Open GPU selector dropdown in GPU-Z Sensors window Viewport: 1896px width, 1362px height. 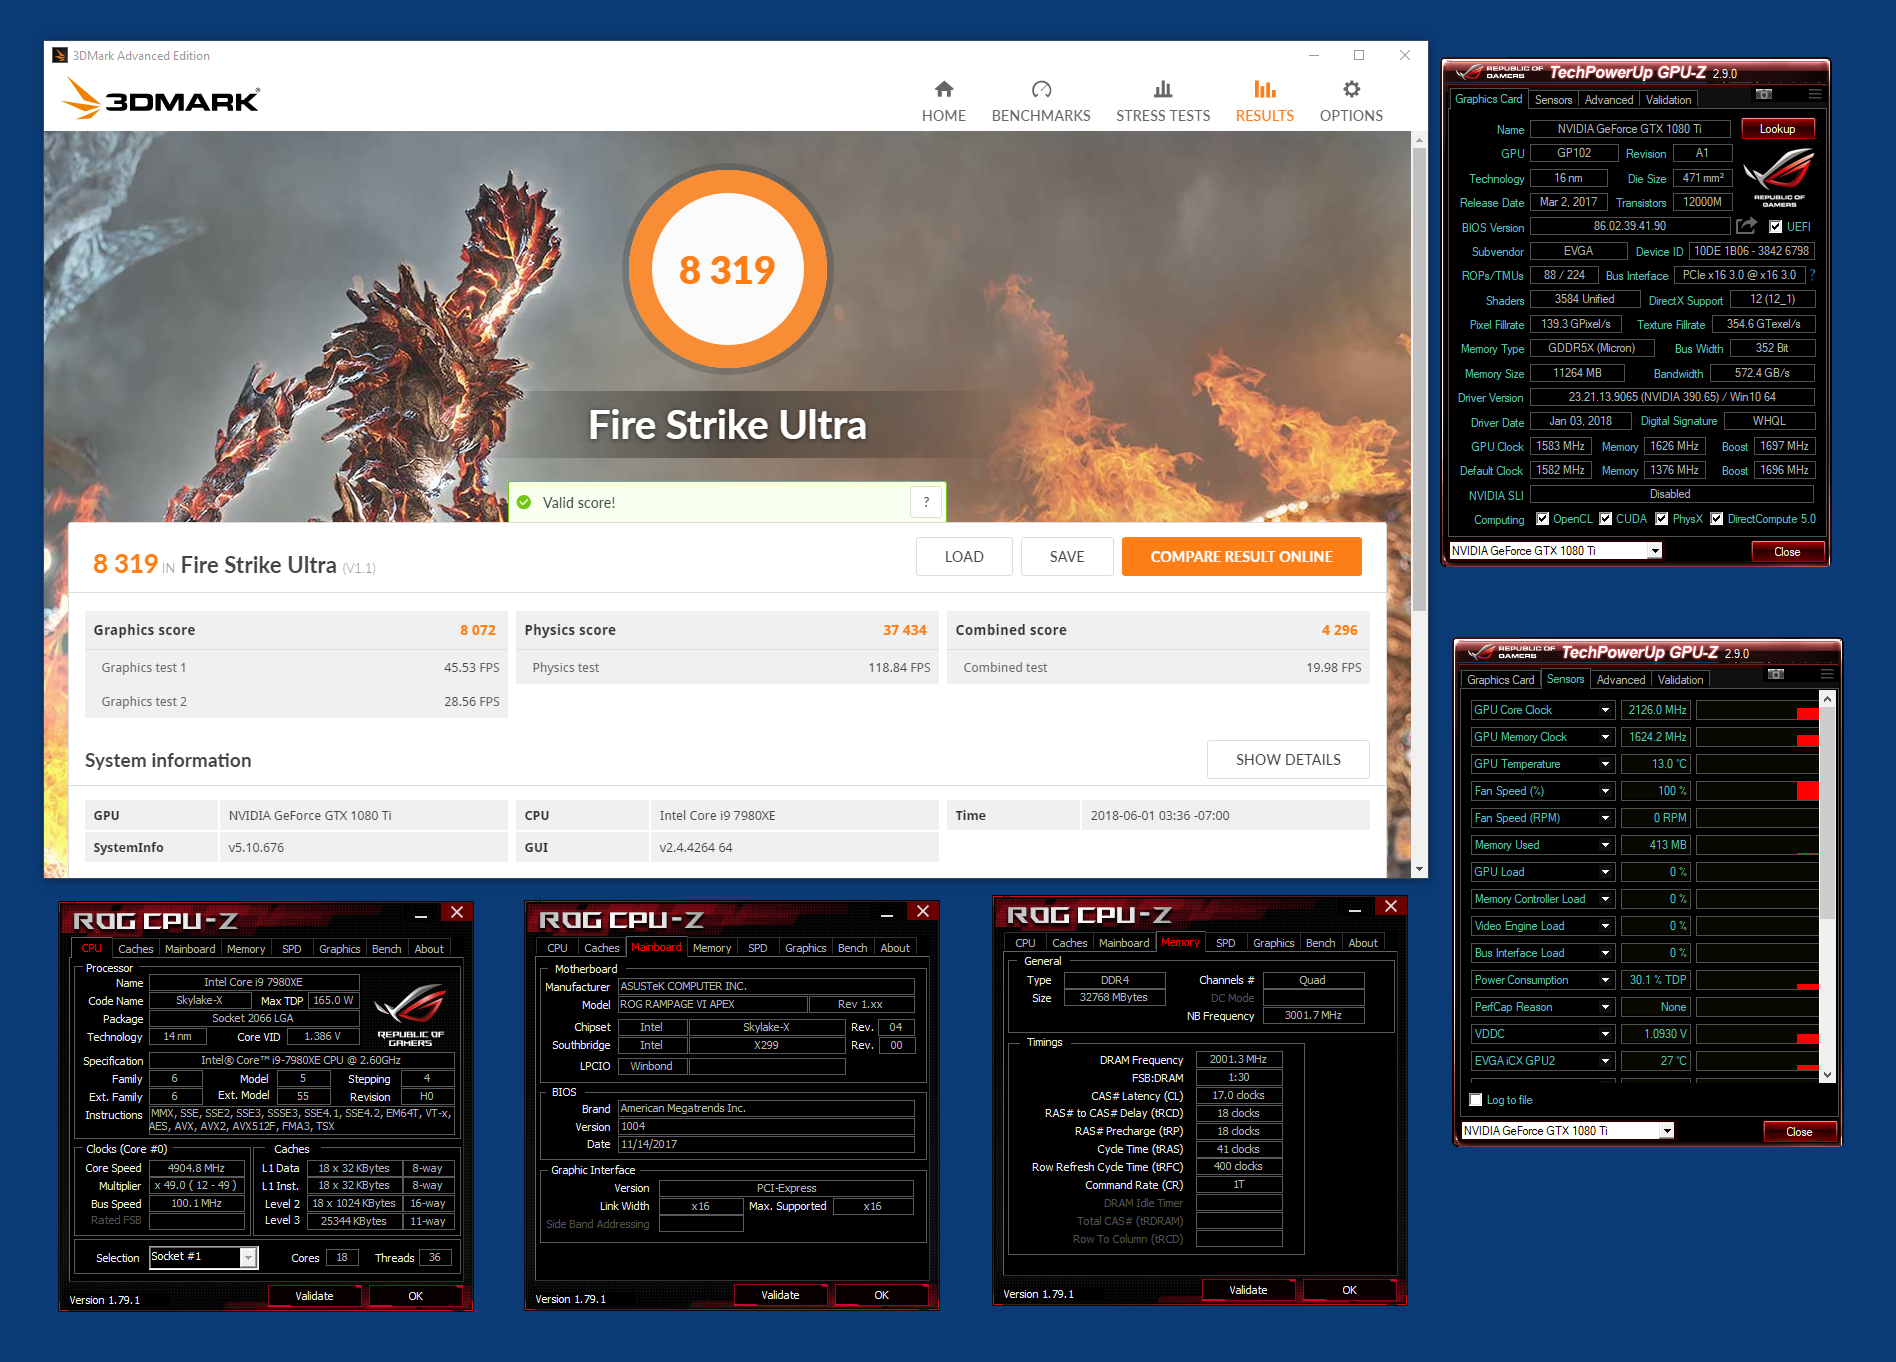click(1667, 1131)
